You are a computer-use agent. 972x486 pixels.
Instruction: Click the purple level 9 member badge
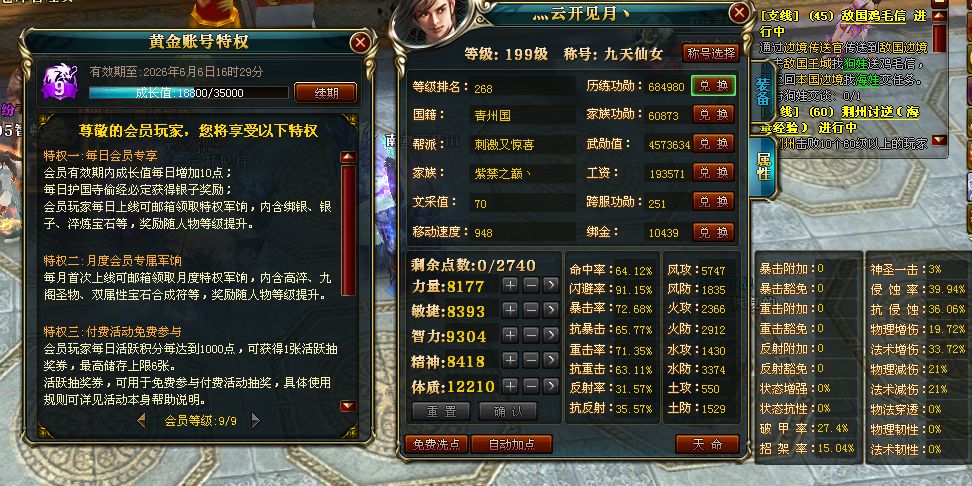pos(59,82)
